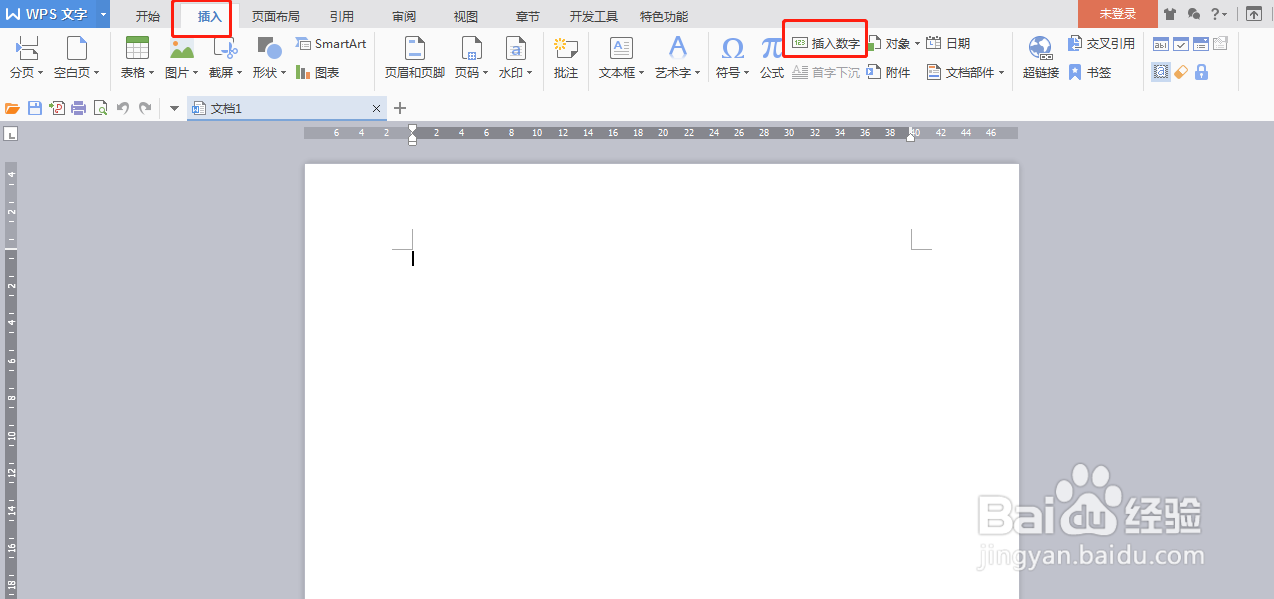Switch to the 引用 tab
This screenshot has width=1274, height=599.
click(342, 16)
